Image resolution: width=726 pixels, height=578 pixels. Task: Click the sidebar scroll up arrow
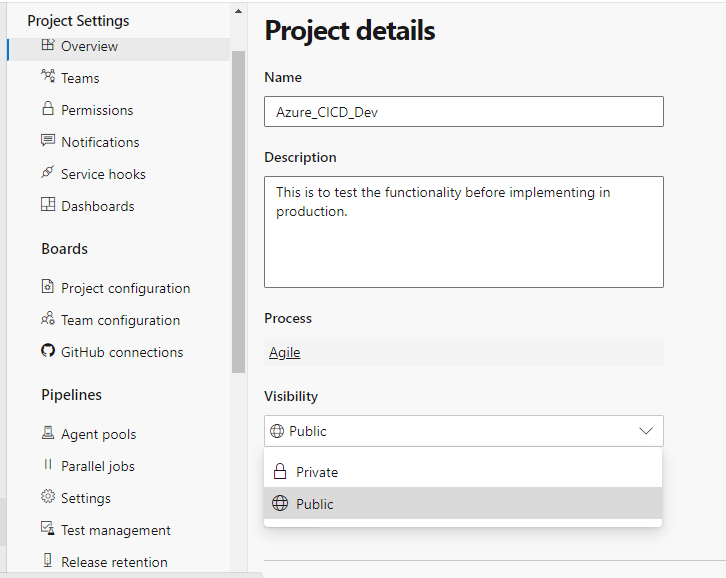coord(238,11)
